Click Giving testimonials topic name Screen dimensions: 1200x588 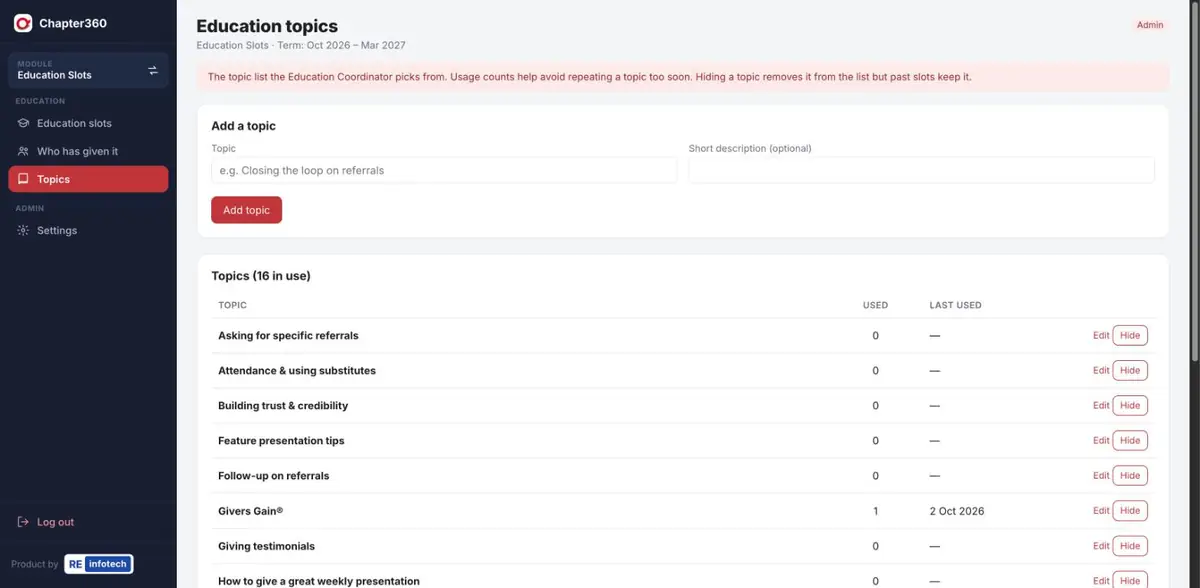coord(266,546)
